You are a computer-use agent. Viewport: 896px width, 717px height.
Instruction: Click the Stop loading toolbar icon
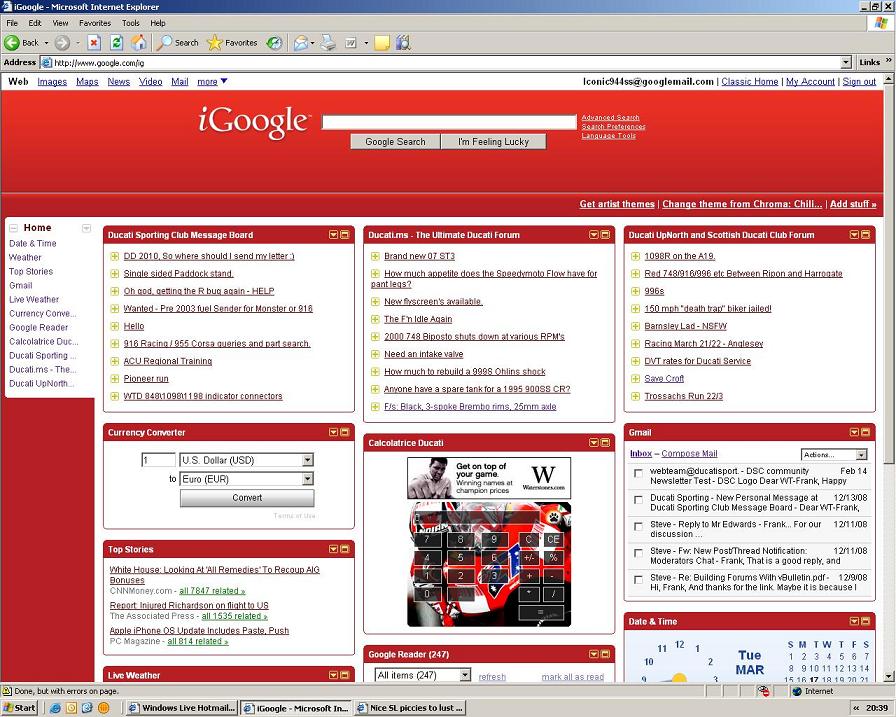click(x=94, y=43)
